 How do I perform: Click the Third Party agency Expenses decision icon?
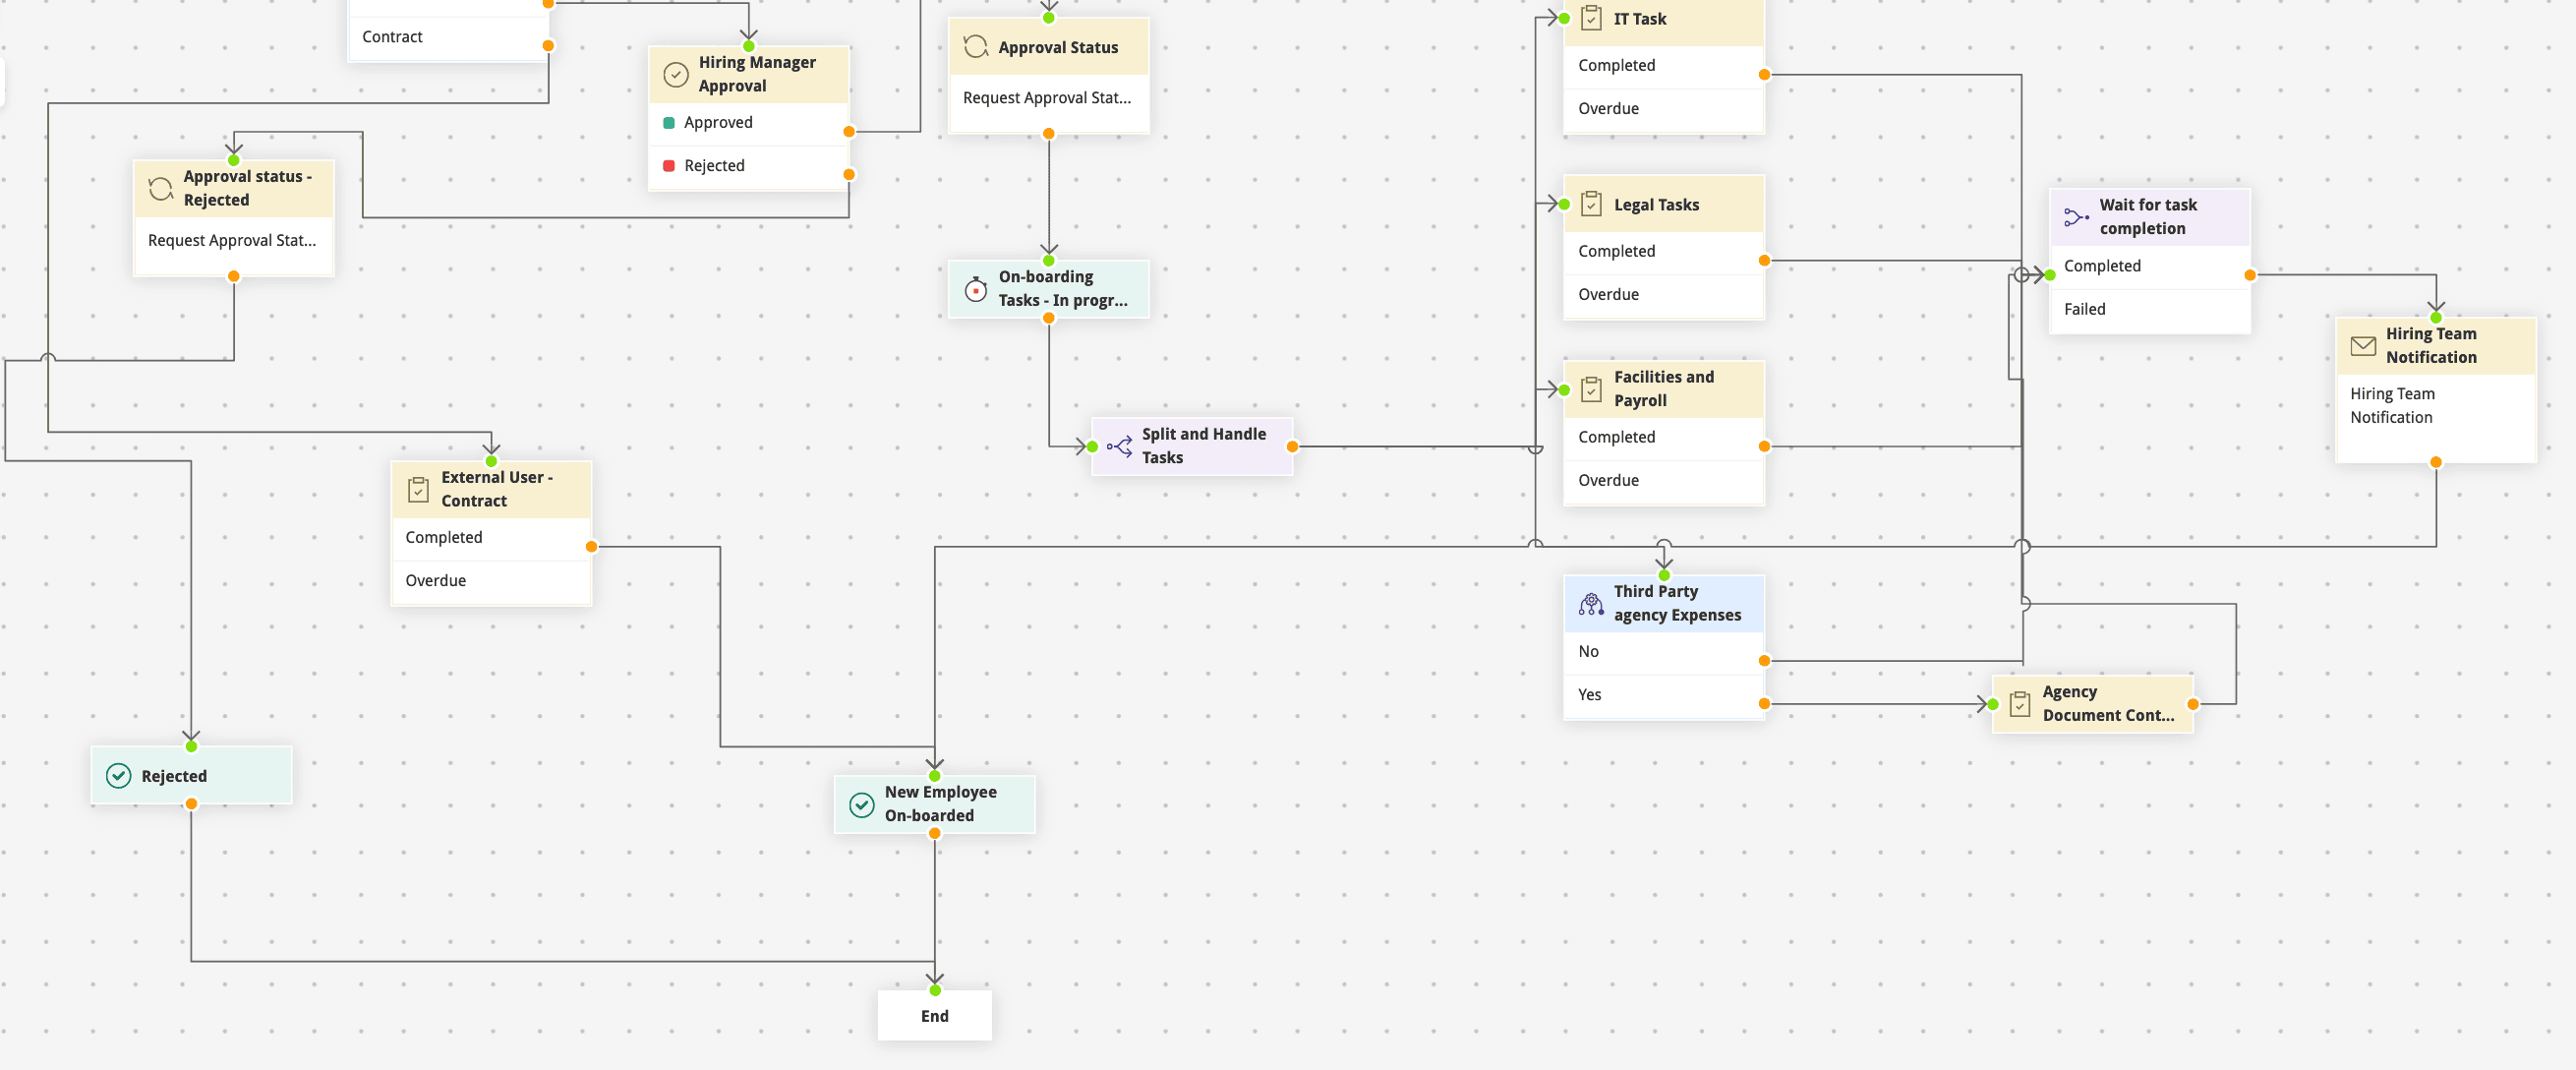click(1591, 604)
